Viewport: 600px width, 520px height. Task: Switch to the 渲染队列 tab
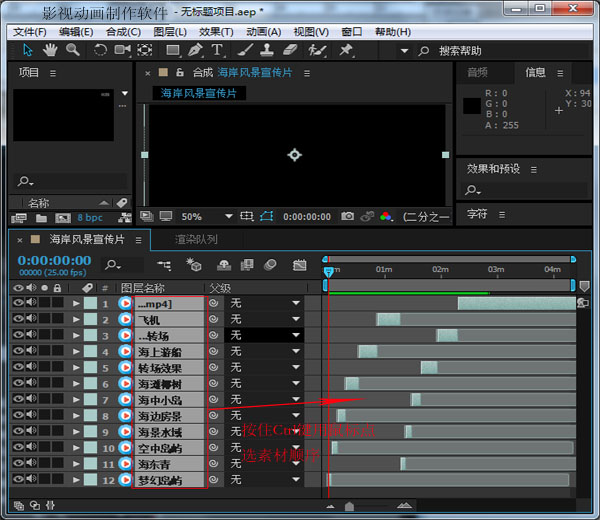(196, 240)
